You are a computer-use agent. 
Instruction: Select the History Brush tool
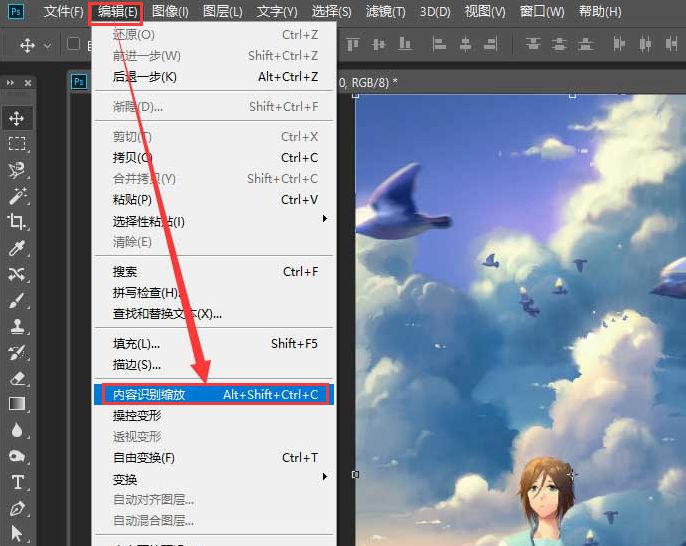point(17,352)
